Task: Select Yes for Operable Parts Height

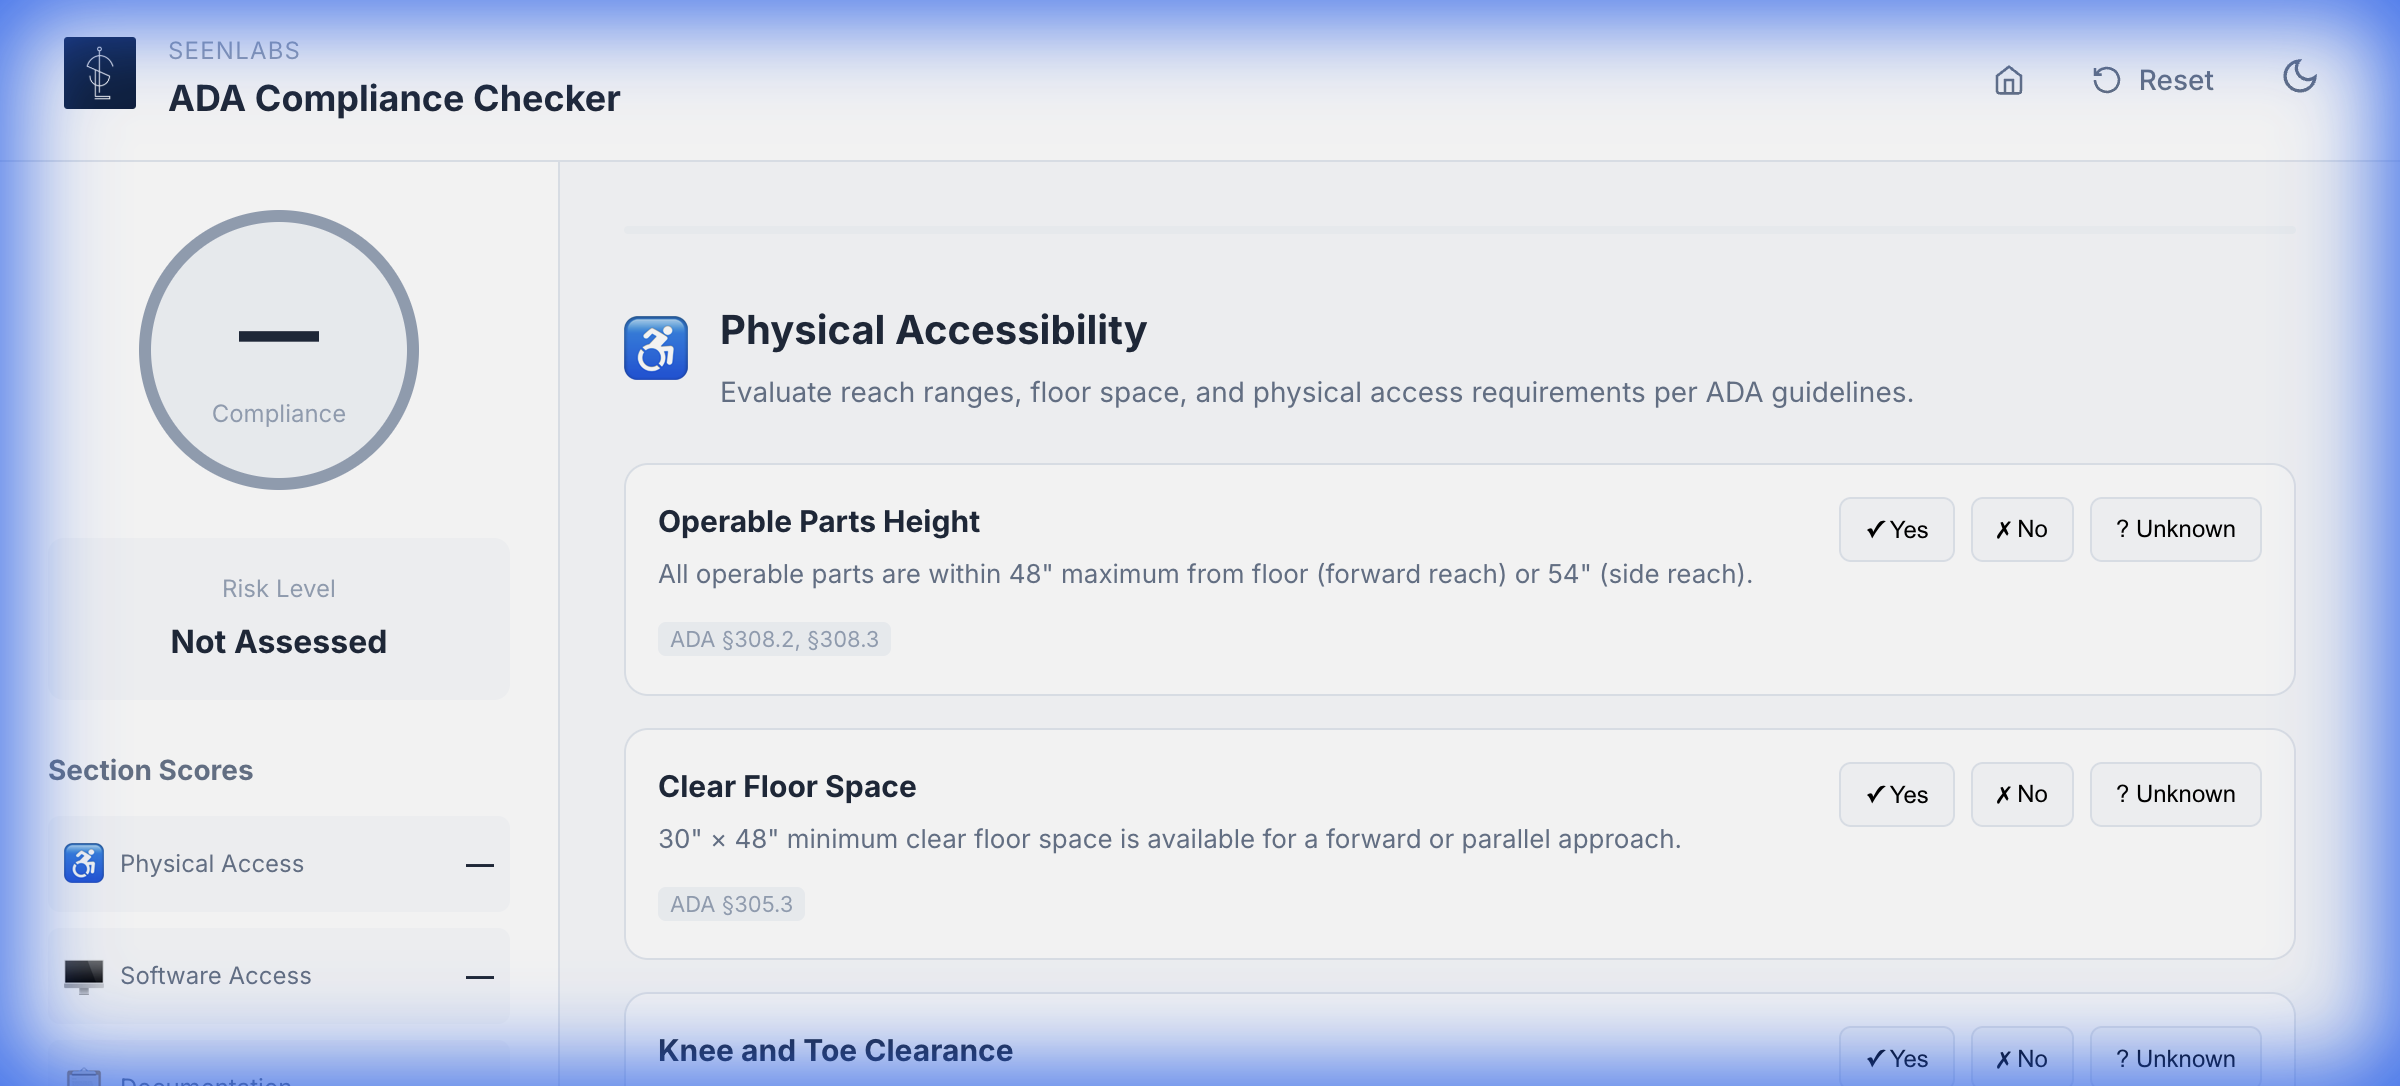Action: pyautogui.click(x=1896, y=529)
